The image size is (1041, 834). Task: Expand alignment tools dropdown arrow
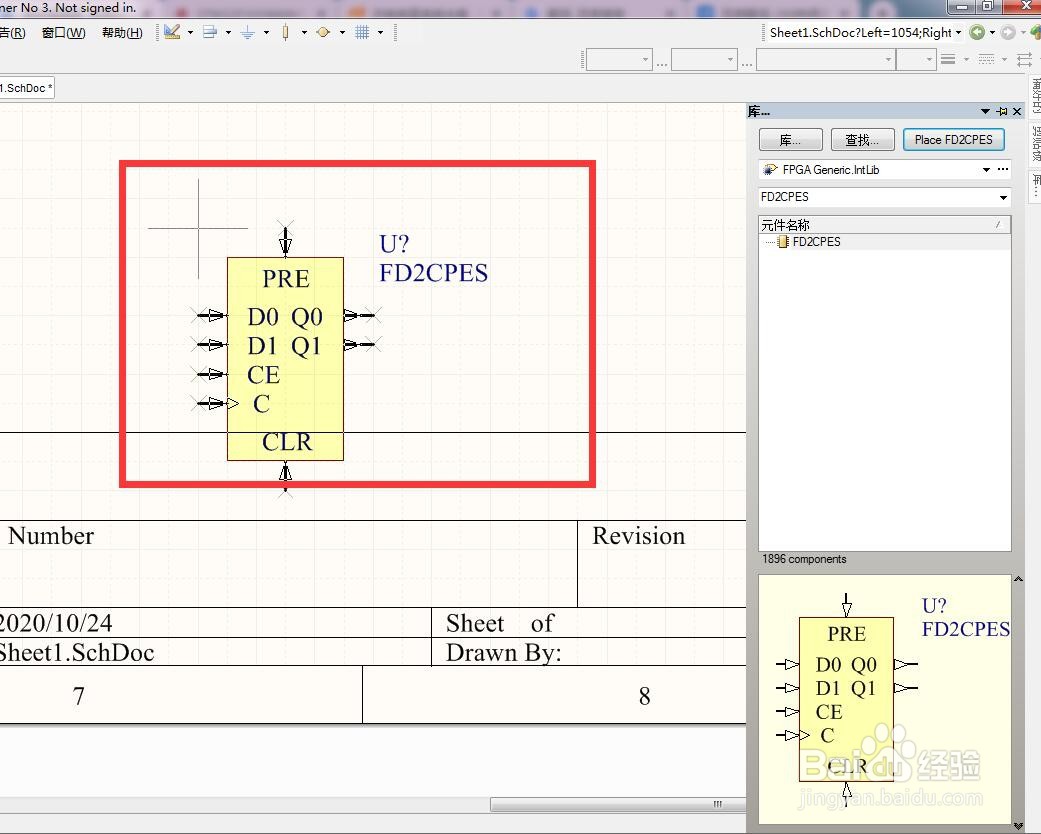tap(228, 32)
